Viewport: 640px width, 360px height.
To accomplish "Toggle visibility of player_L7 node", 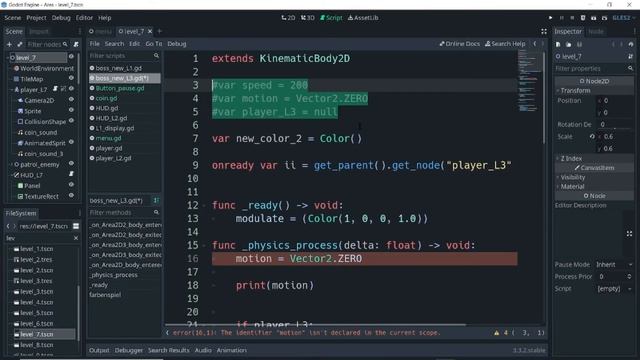I will (71, 89).
